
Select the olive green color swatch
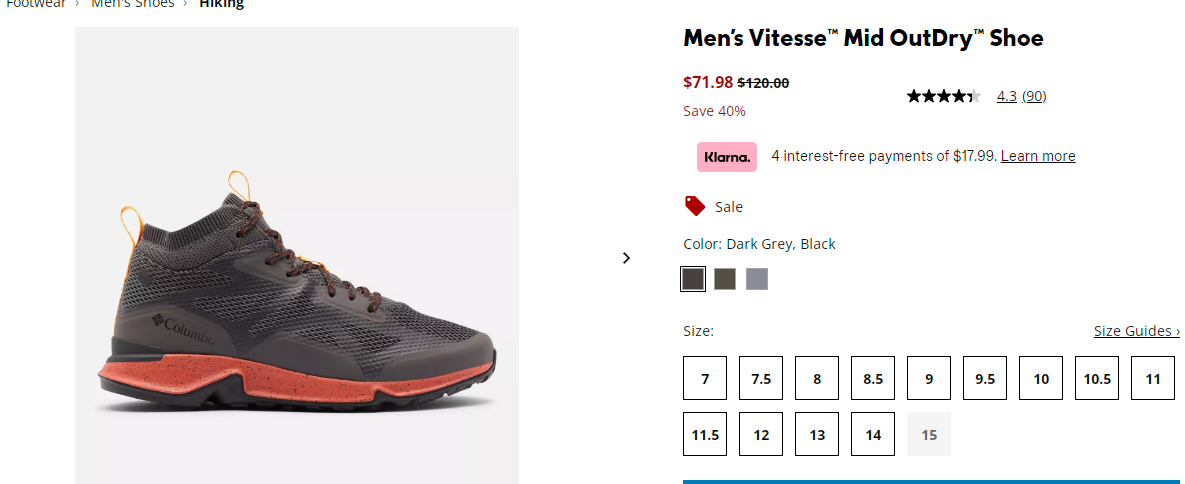coord(725,279)
